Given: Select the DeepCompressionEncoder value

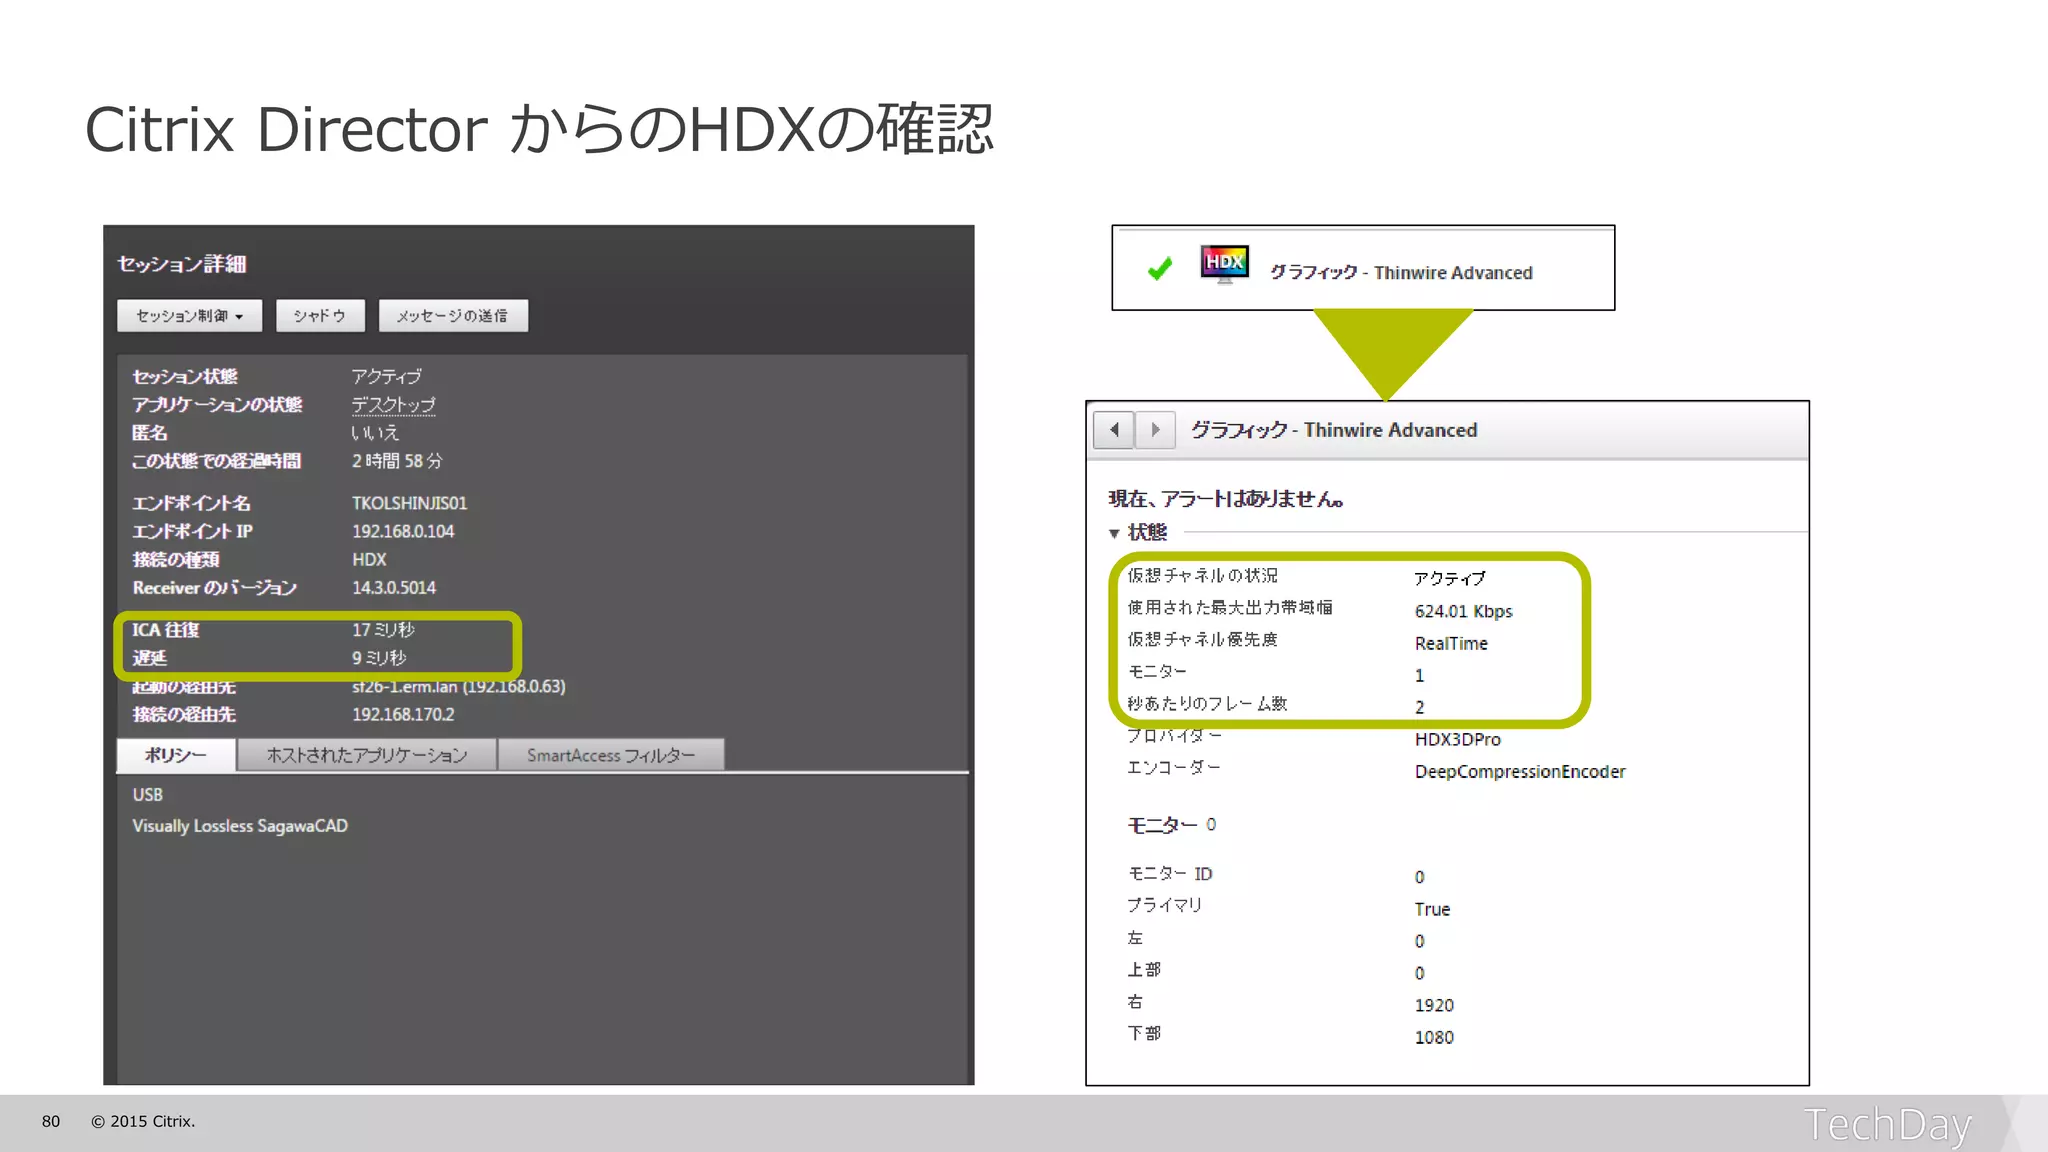Looking at the screenshot, I should 1520,771.
